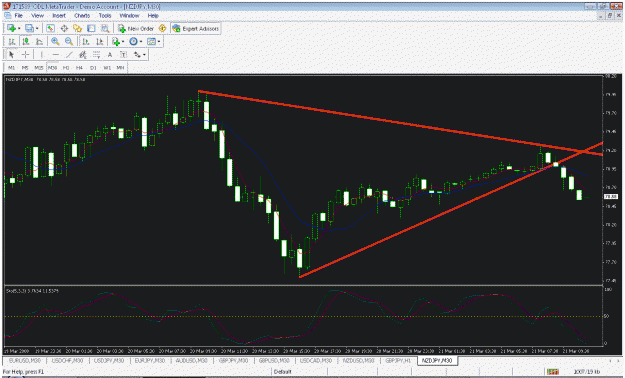Show the Market Watch window

(x=50, y=28)
